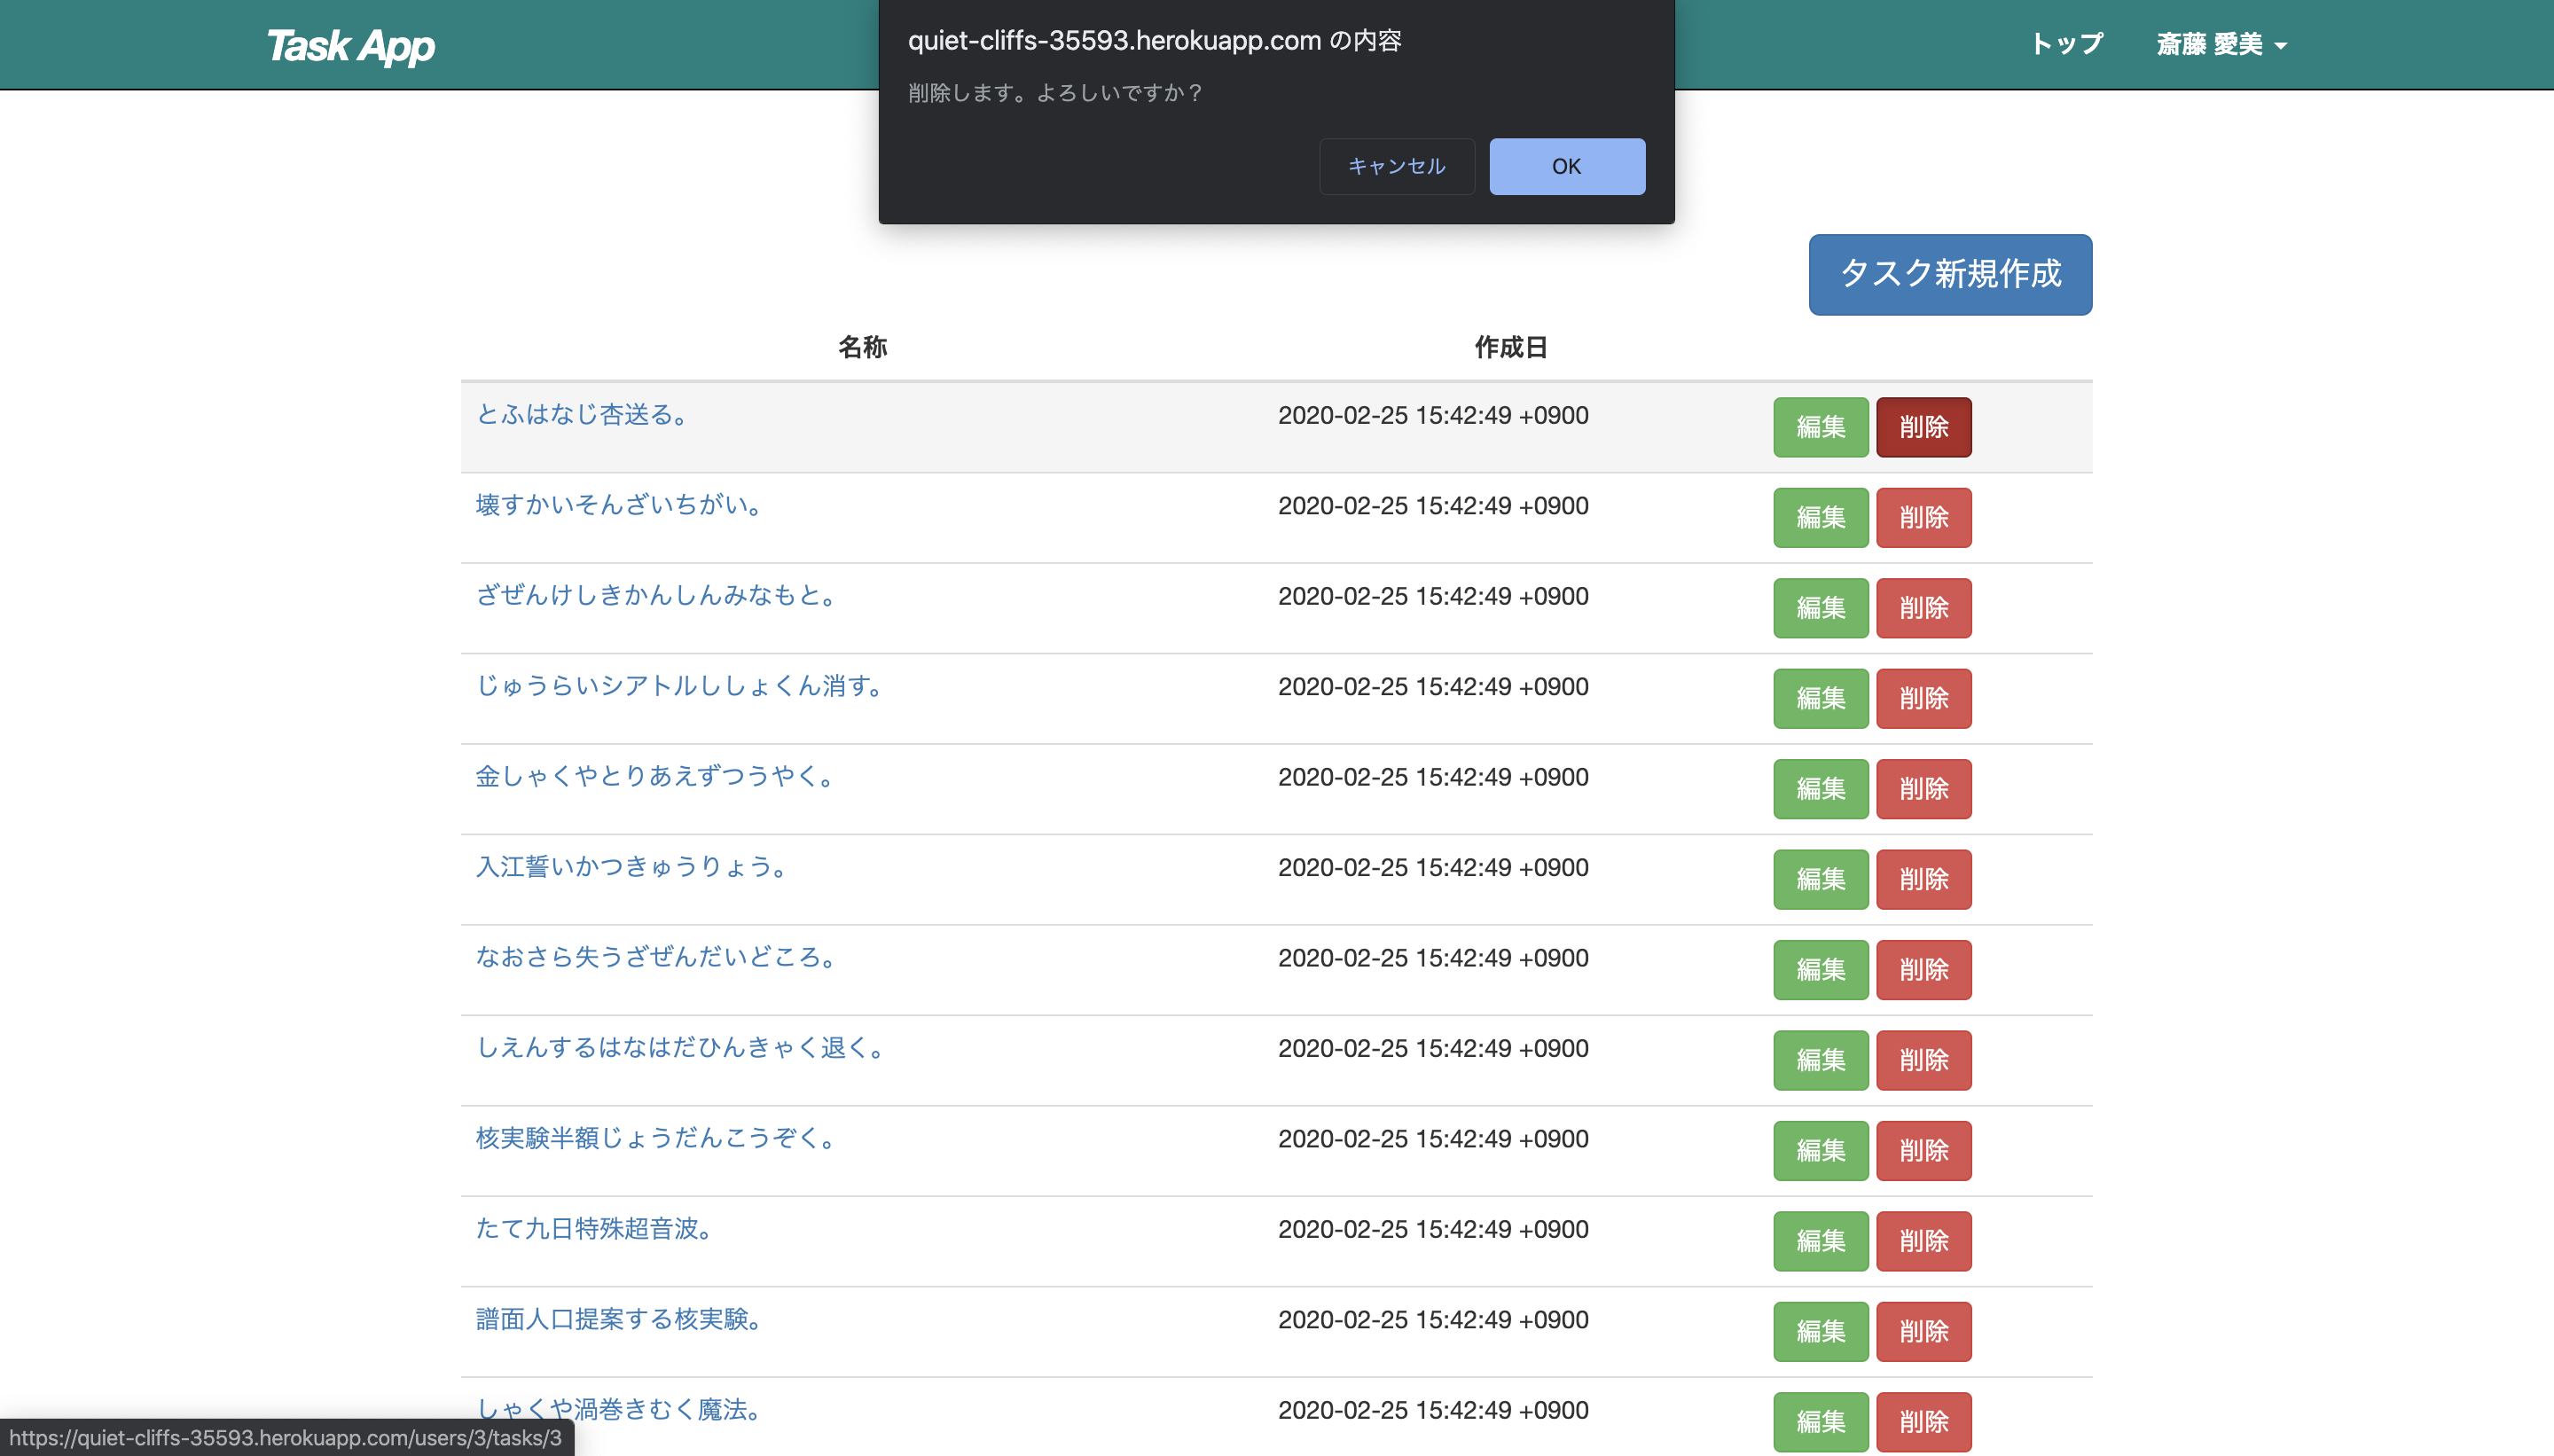The width and height of the screenshot is (2554, 1456).
Task: Edit (編集) task しえんするはなはだひんきゃく退く。
Action: tap(1820, 1061)
